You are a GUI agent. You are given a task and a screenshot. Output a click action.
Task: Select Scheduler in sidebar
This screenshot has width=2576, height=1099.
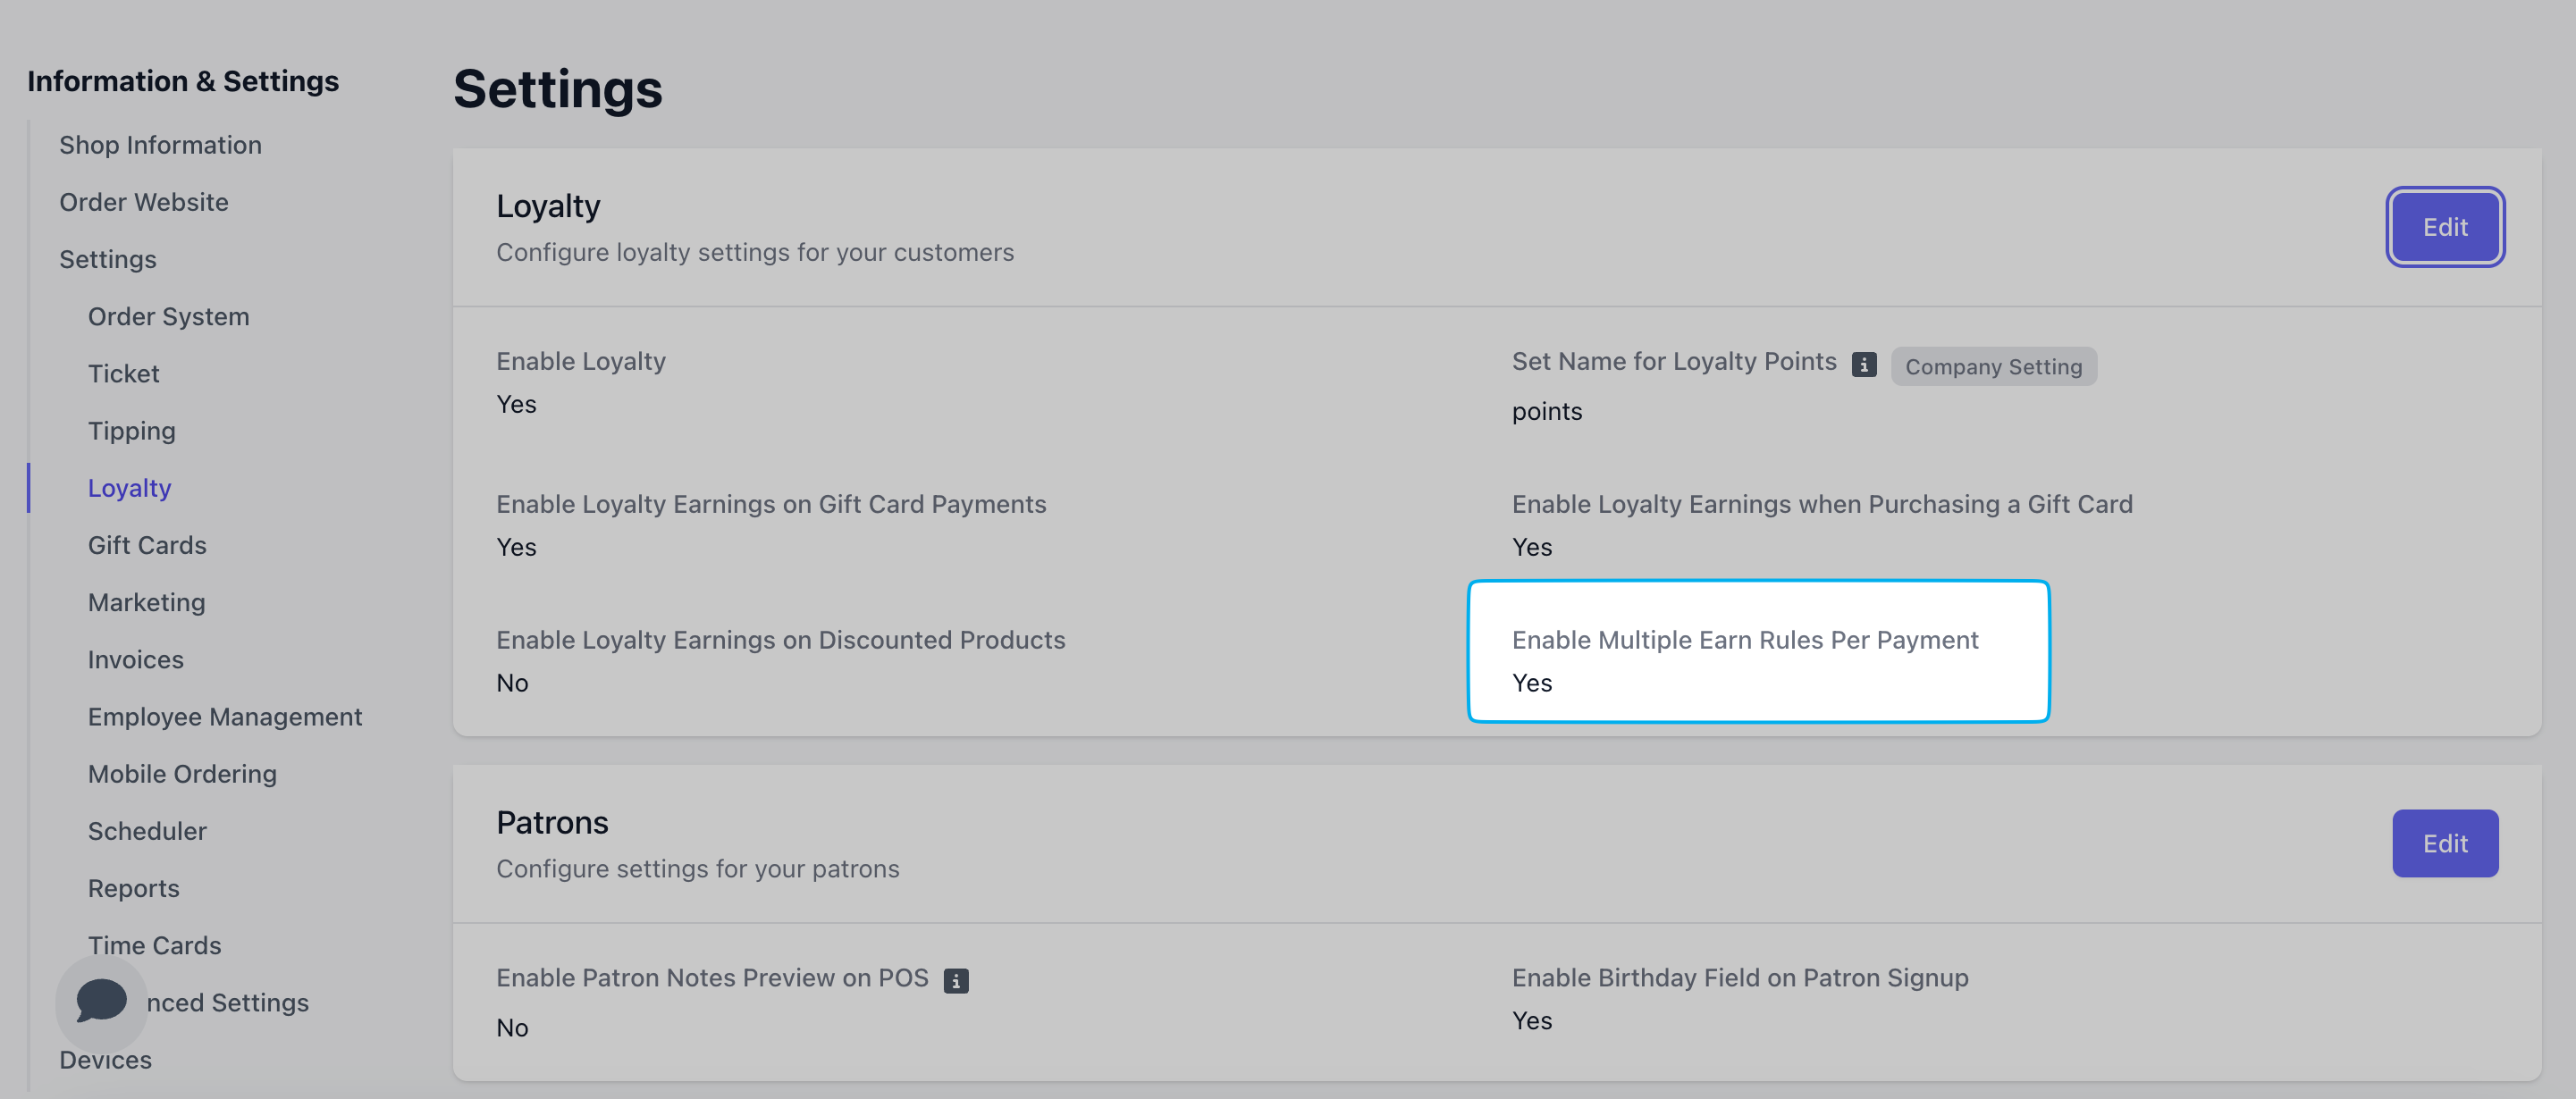147,831
